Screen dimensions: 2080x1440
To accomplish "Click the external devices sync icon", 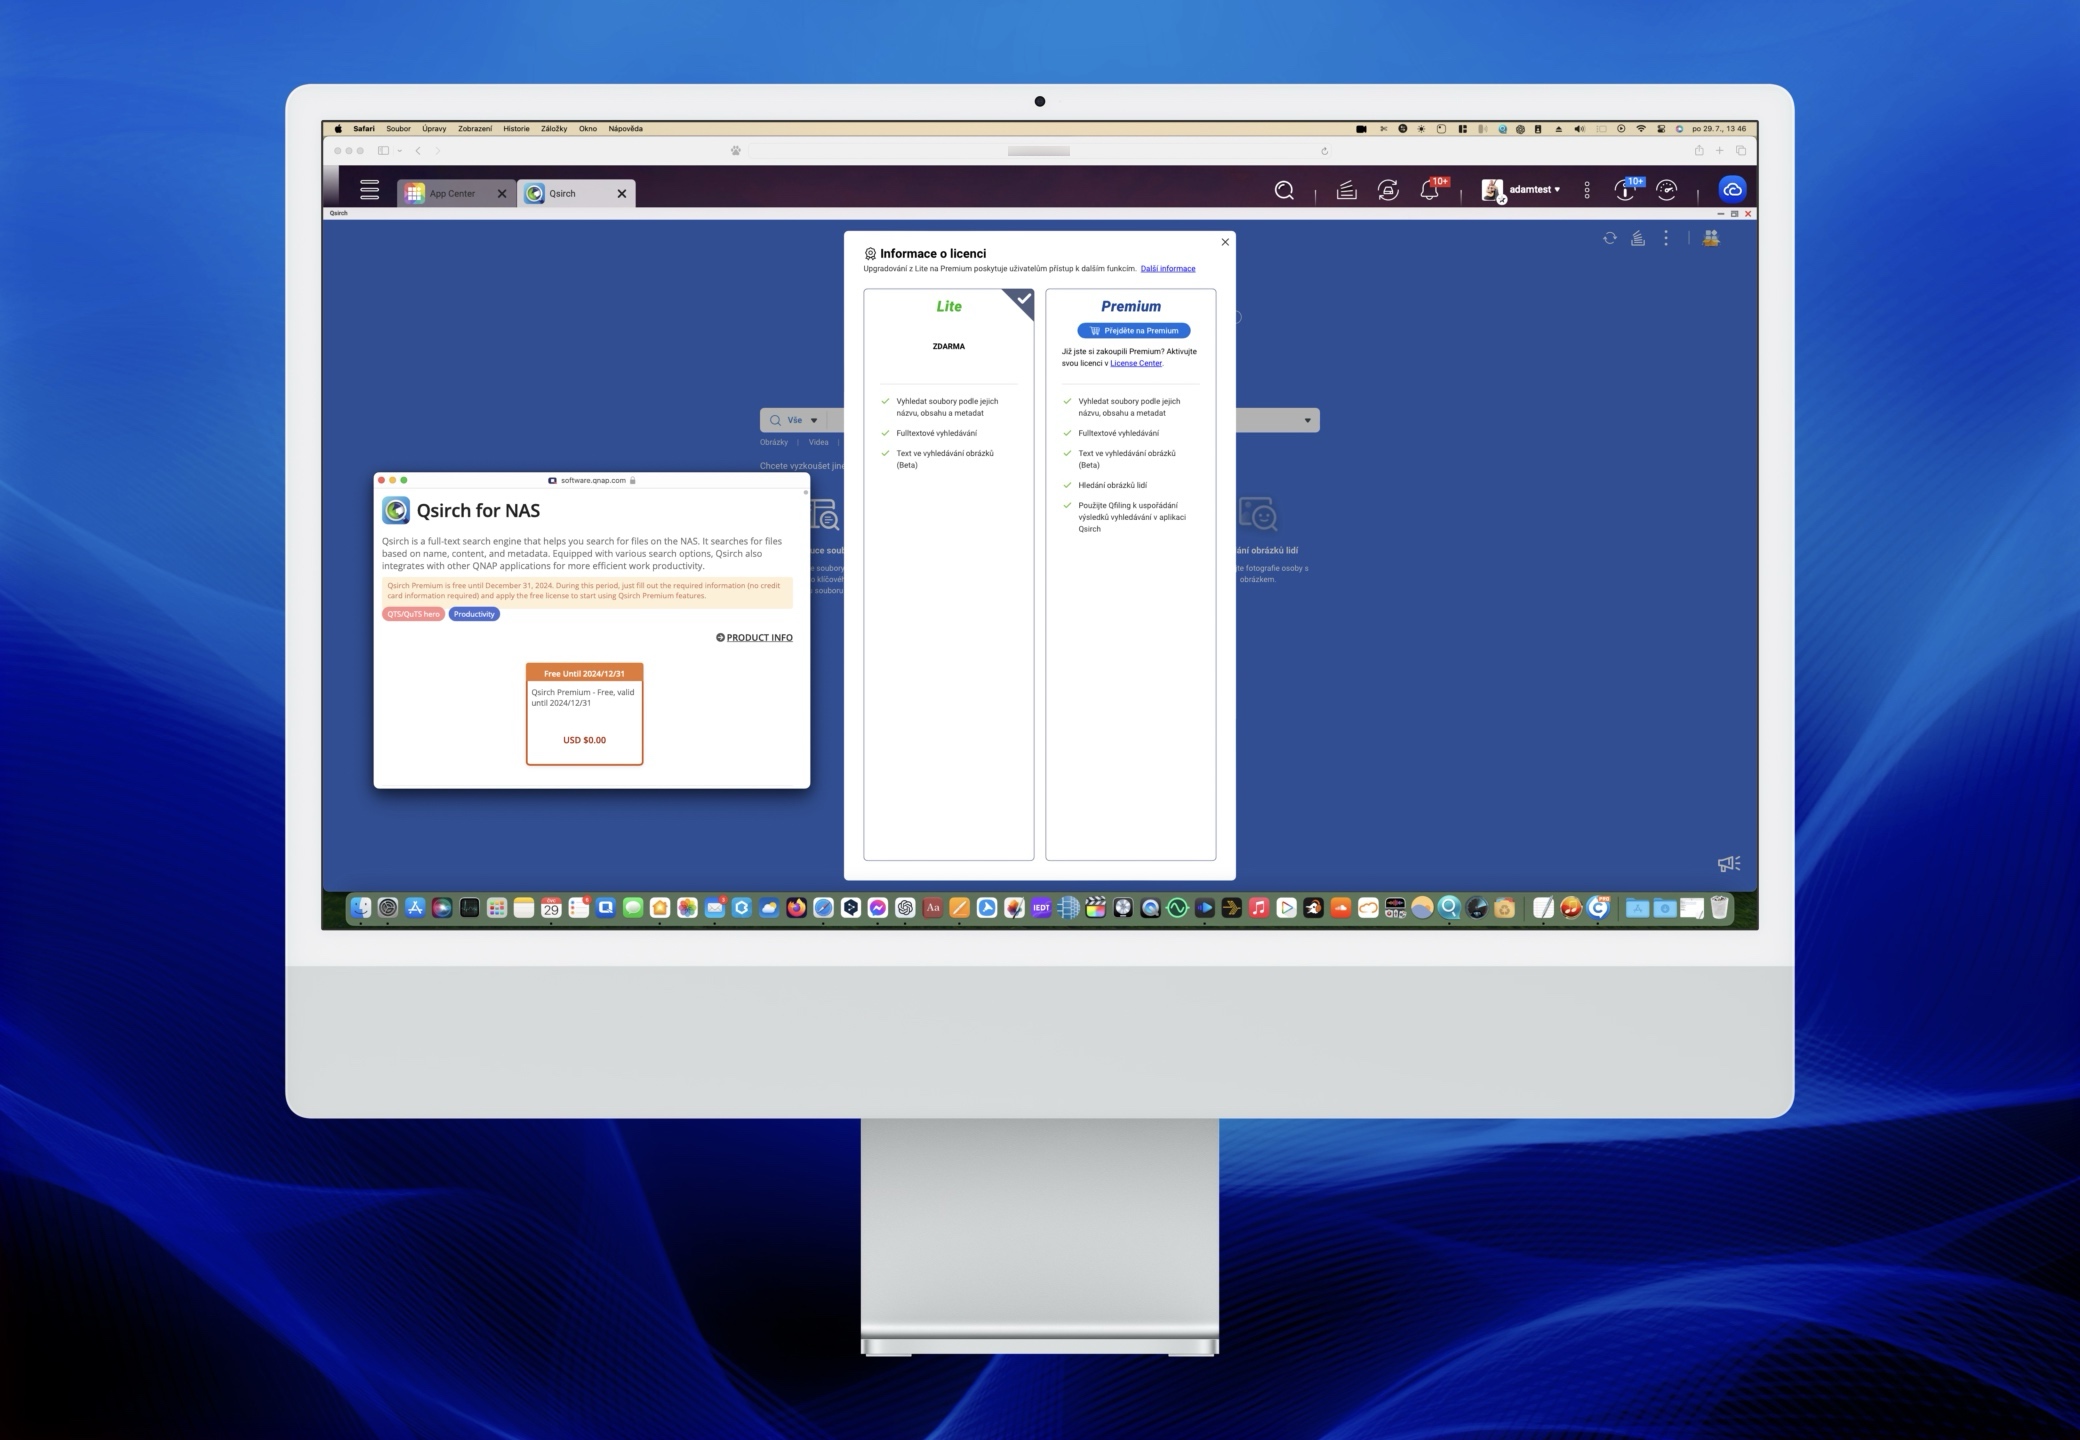I will click(x=1388, y=190).
